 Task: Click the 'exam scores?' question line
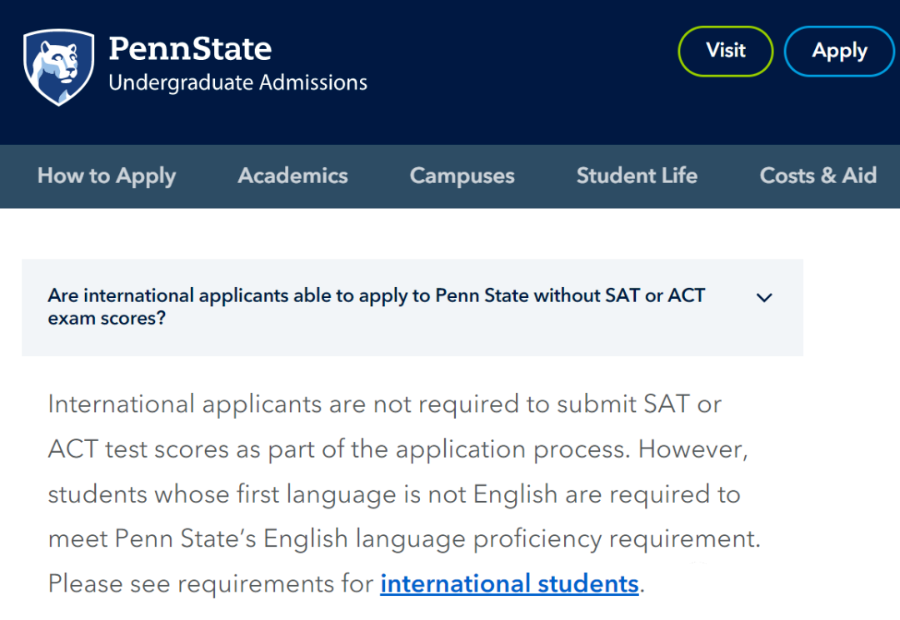pos(107,319)
